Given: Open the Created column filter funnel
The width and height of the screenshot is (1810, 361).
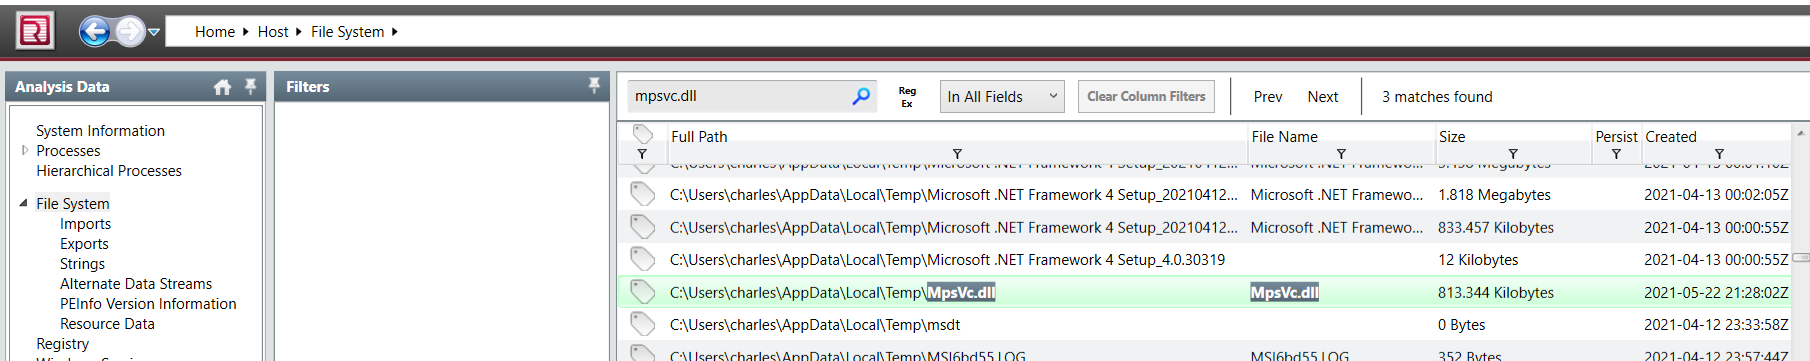Looking at the screenshot, I should click(1719, 154).
